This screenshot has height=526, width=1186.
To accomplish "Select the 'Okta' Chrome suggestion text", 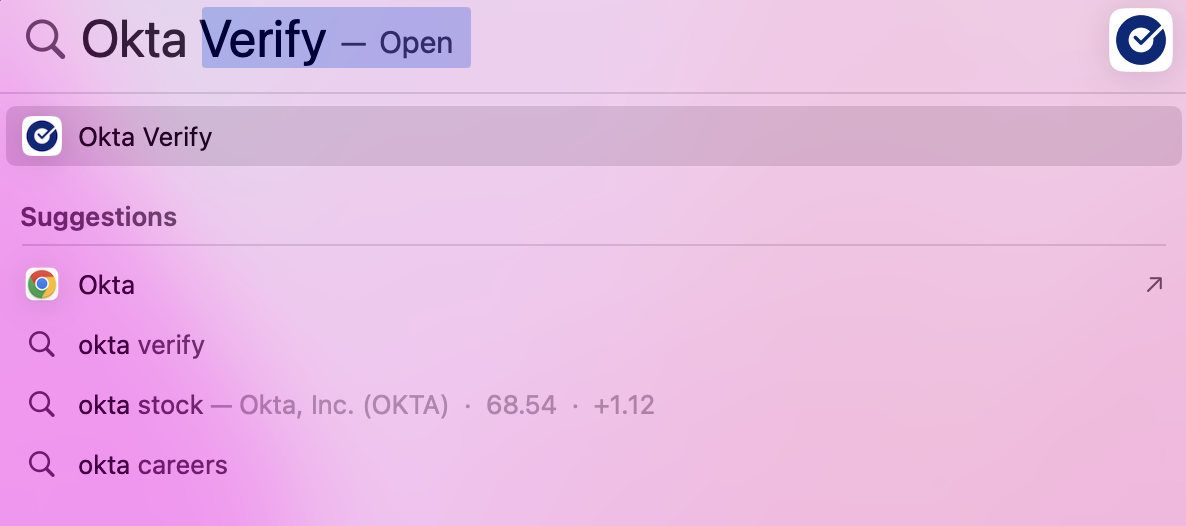I will click(x=106, y=285).
